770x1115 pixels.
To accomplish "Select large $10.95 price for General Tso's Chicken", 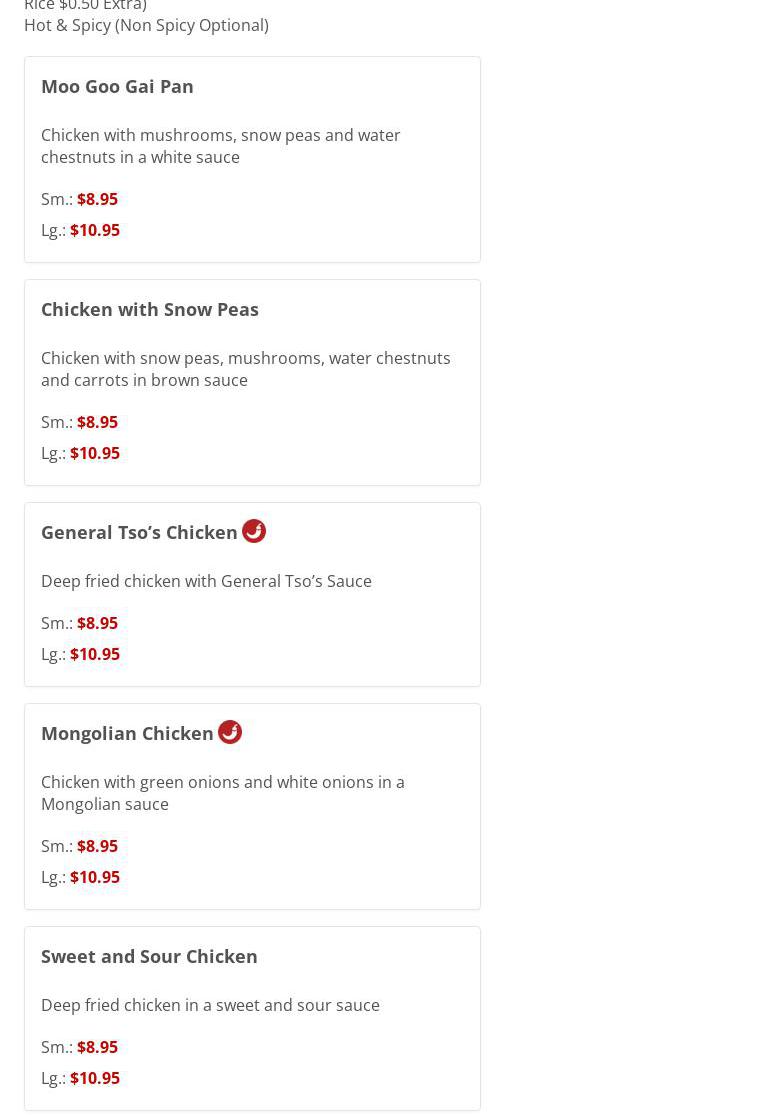I will 95,654.
